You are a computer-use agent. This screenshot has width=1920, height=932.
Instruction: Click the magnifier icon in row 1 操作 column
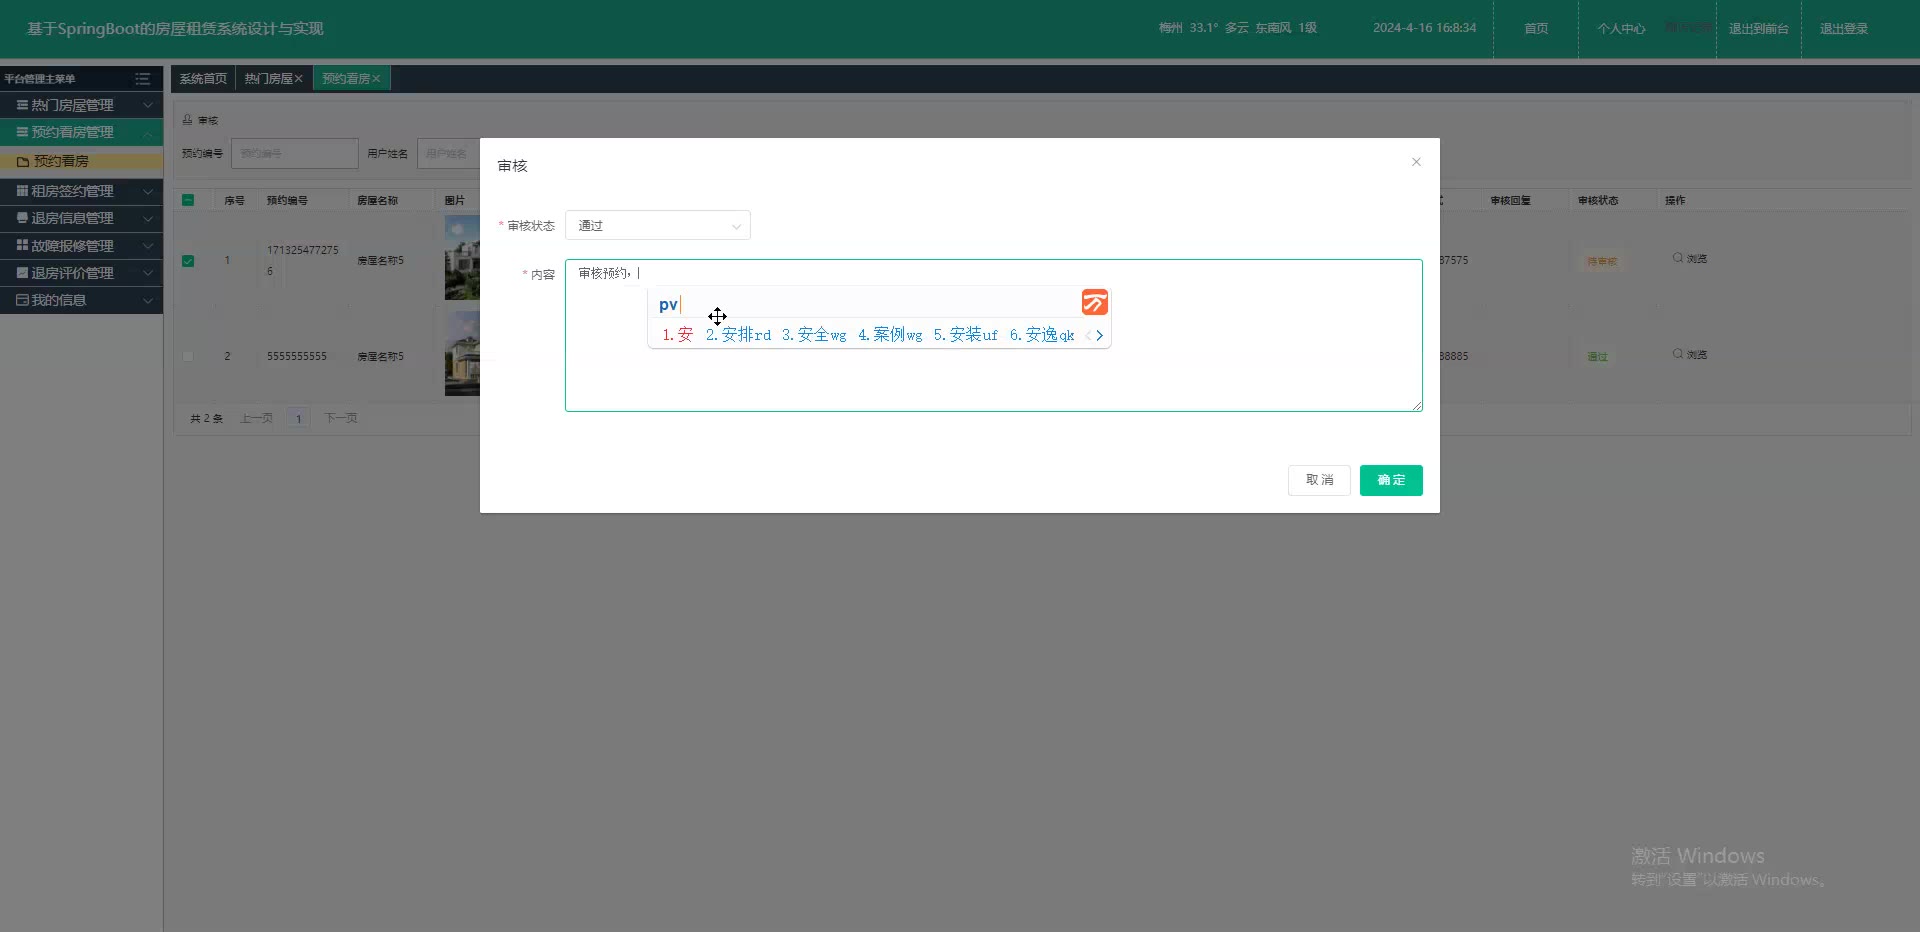(1678, 258)
